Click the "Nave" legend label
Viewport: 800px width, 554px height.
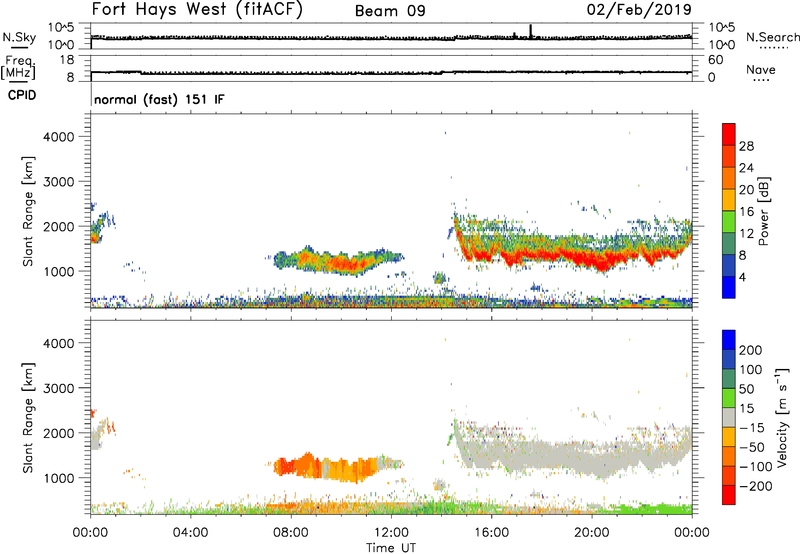(x=761, y=70)
